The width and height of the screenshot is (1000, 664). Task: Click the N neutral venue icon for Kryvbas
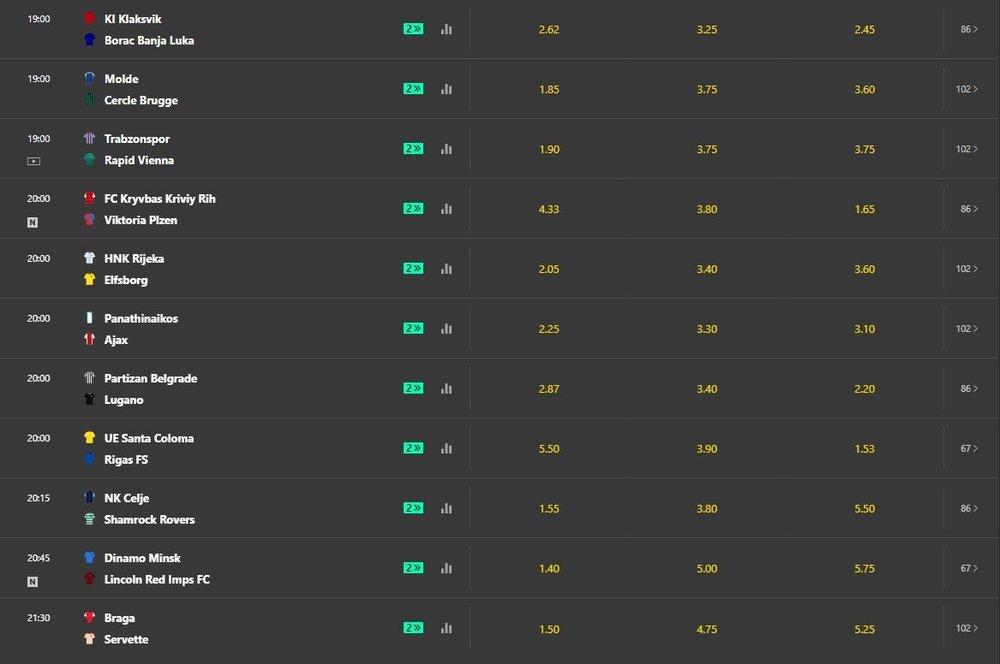pyautogui.click(x=33, y=223)
